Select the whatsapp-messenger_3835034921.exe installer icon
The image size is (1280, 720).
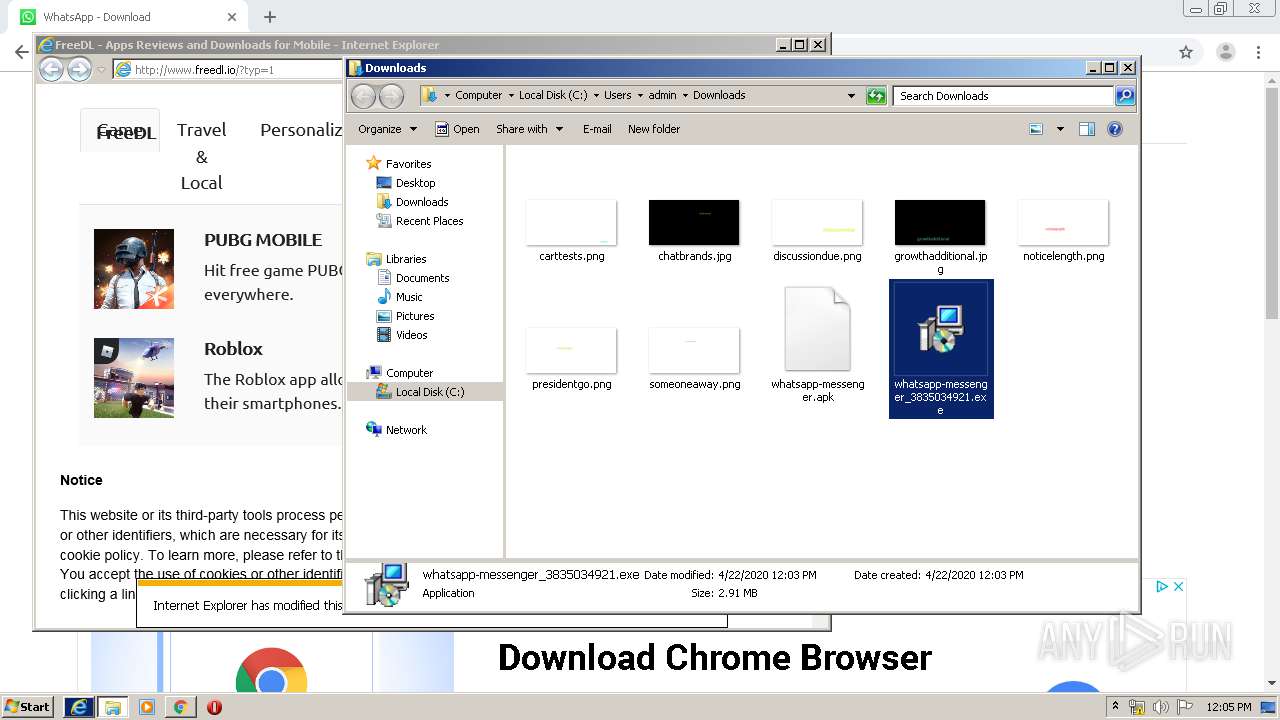(x=940, y=329)
